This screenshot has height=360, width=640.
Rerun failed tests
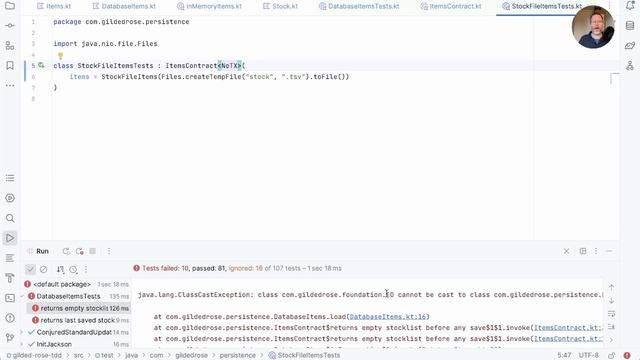[80, 251]
